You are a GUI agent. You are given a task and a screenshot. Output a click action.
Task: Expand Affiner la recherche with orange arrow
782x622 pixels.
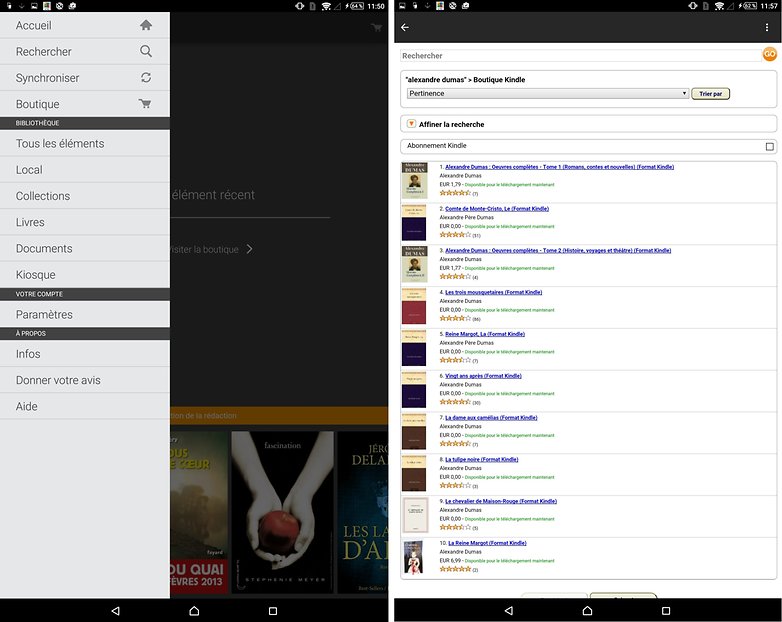pos(411,124)
